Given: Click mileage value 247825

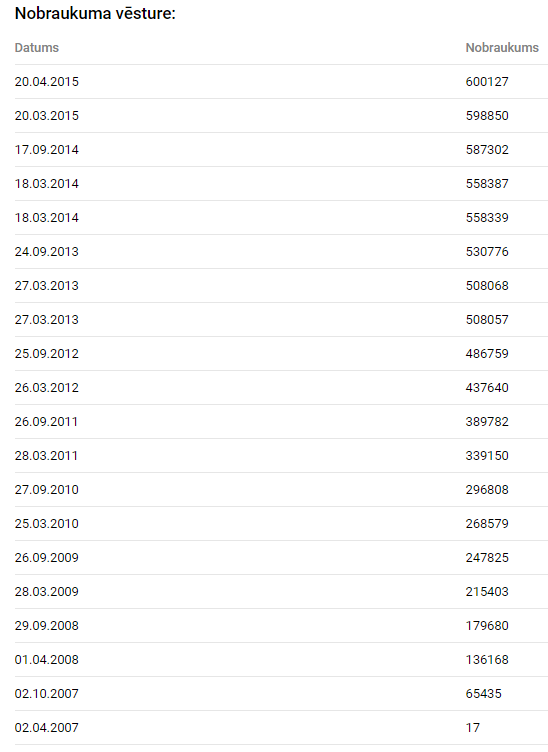Looking at the screenshot, I should (487, 558).
